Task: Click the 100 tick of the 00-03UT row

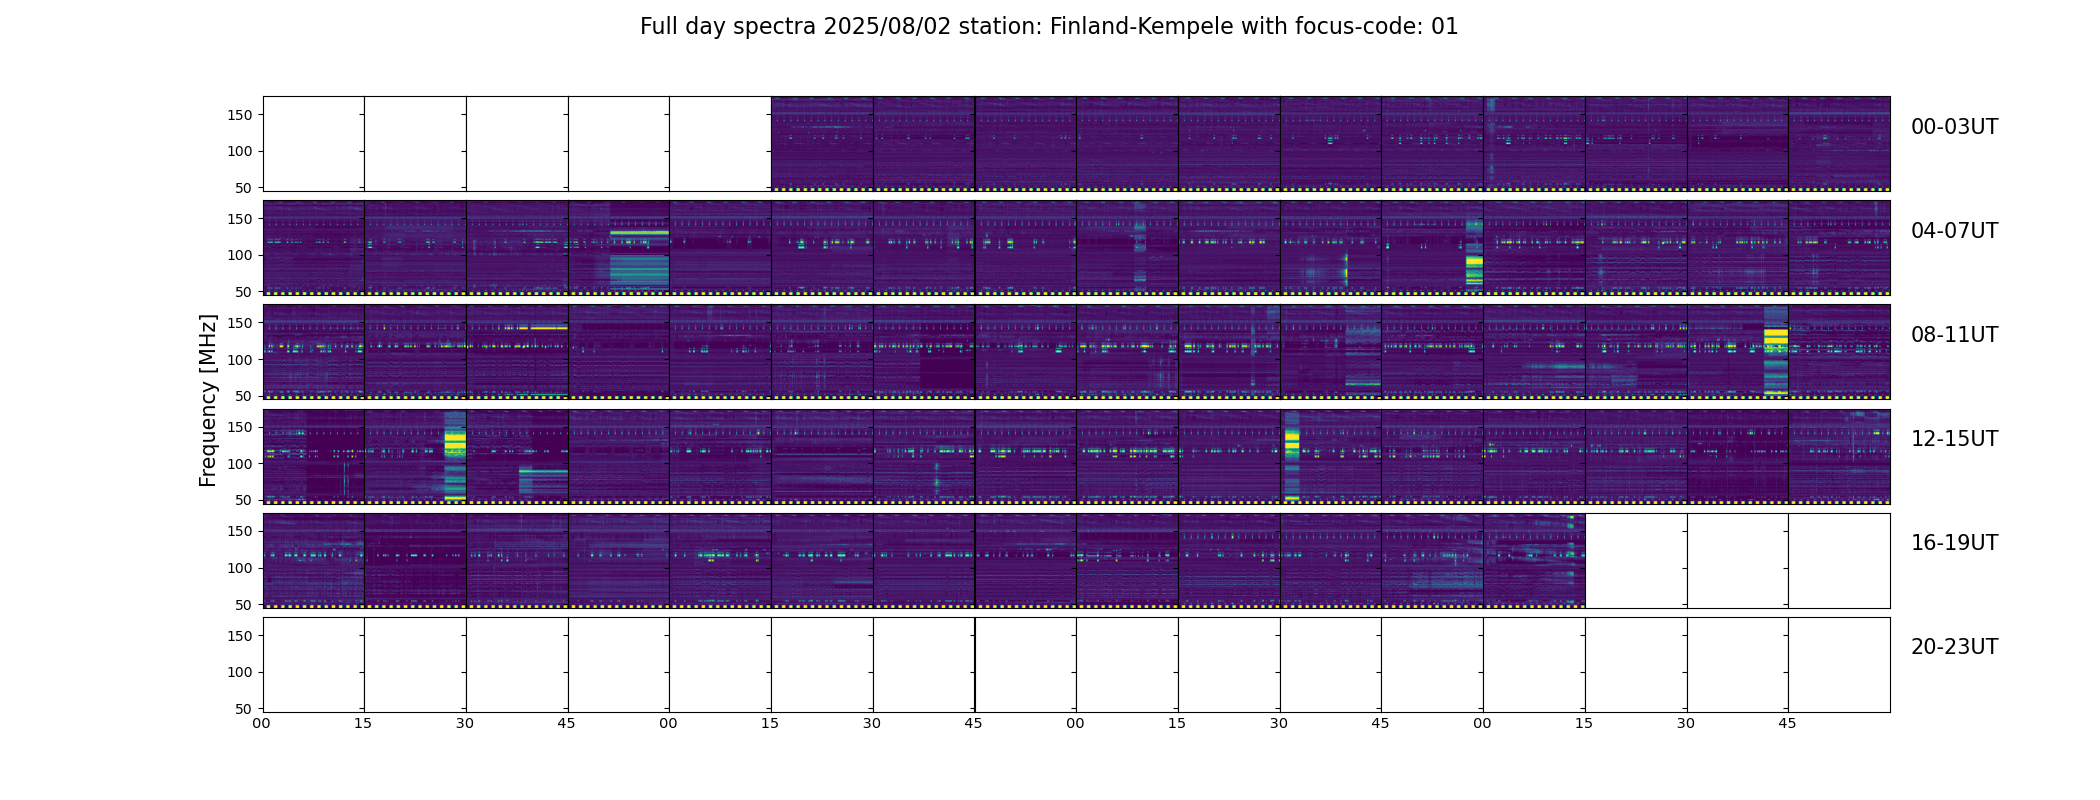Action: [x=240, y=151]
